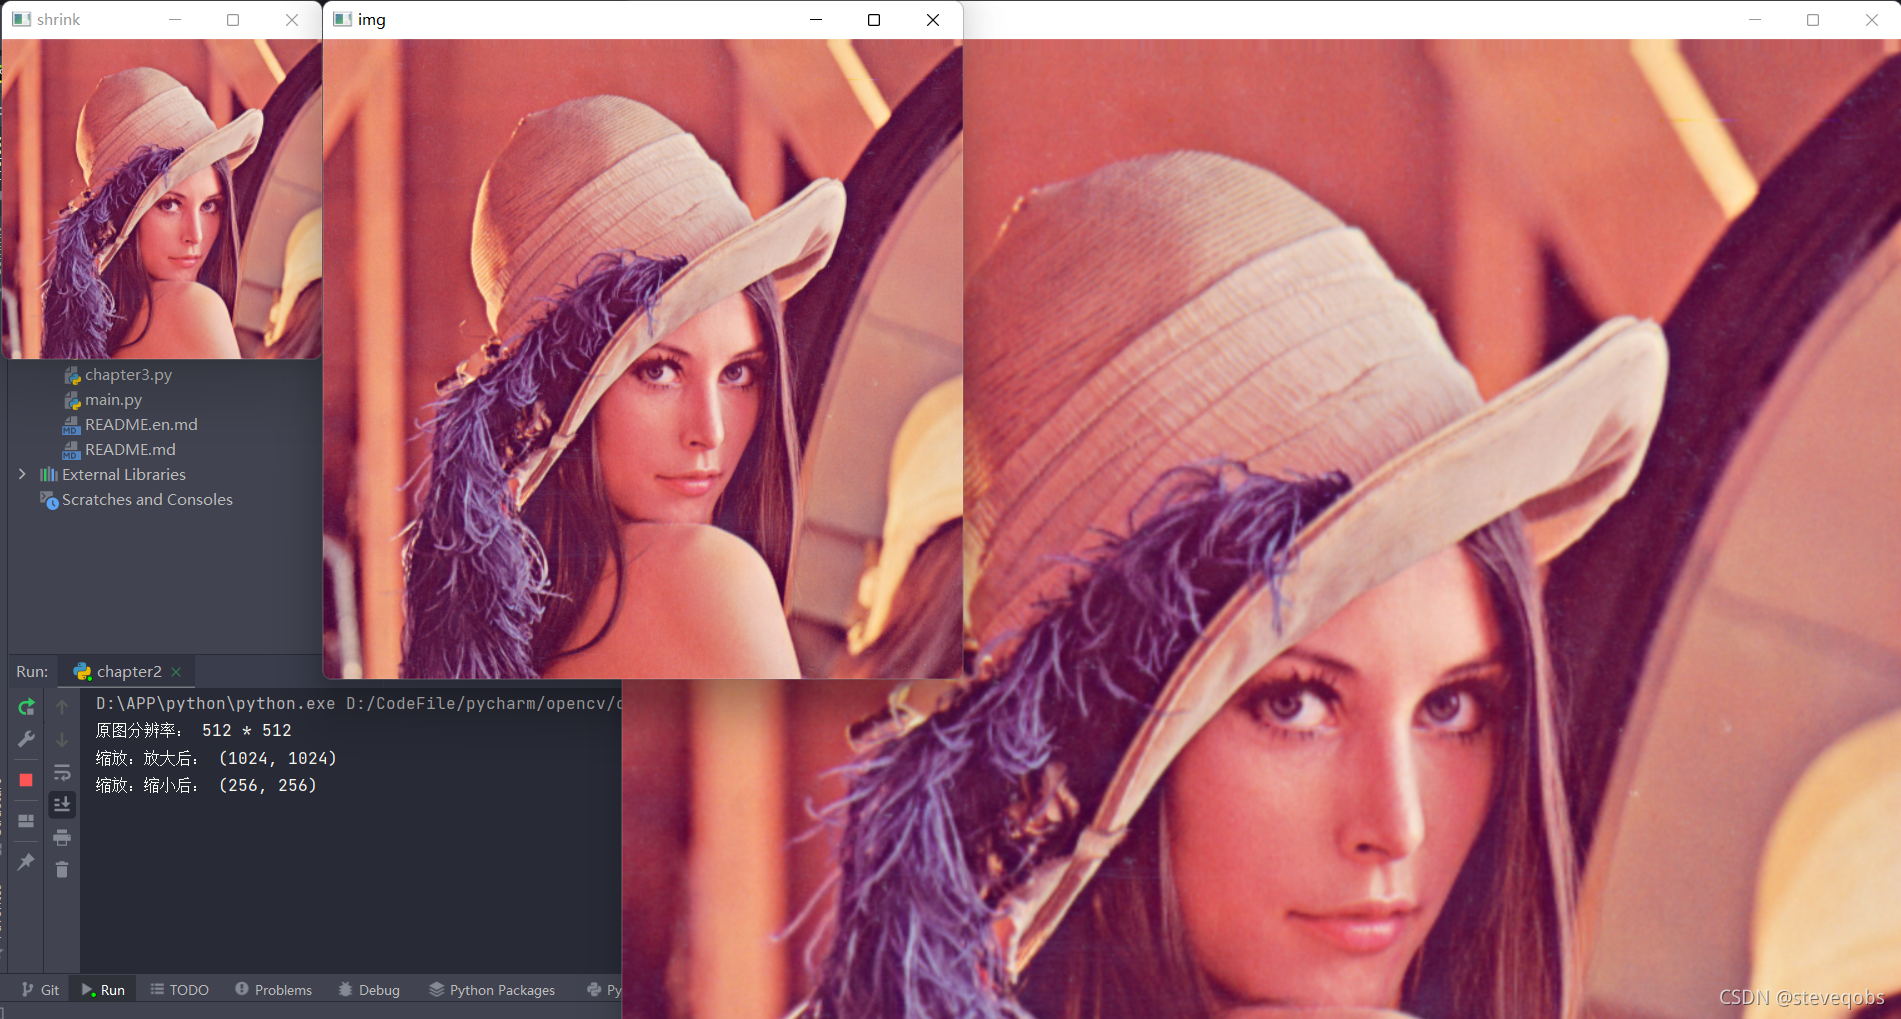This screenshot has height=1019, width=1901.
Task: Select main.py in project tree
Action: pos(113,399)
